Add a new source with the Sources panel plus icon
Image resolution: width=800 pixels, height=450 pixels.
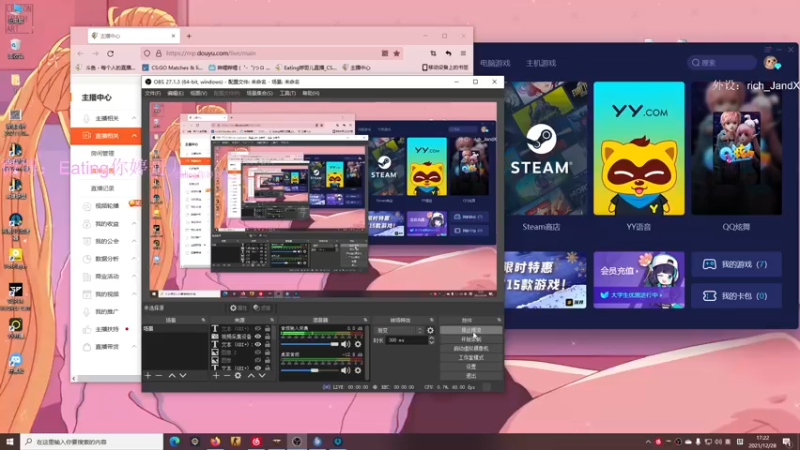point(216,376)
